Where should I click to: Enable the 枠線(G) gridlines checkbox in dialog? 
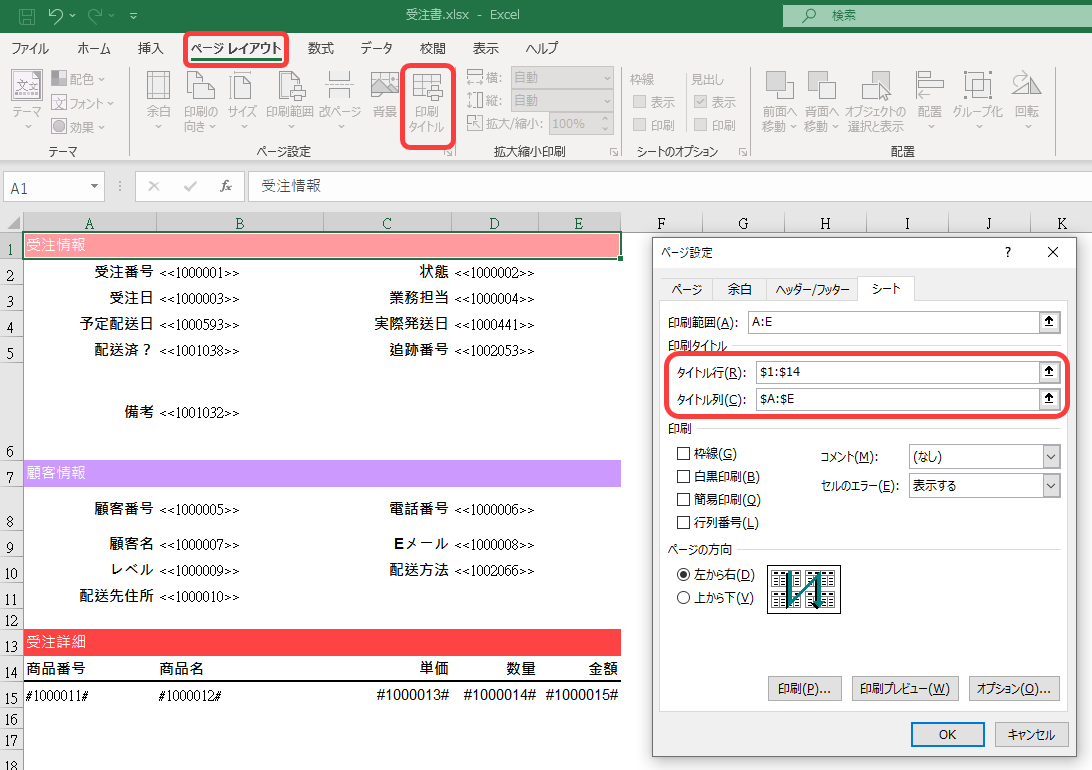pyautogui.click(x=684, y=454)
